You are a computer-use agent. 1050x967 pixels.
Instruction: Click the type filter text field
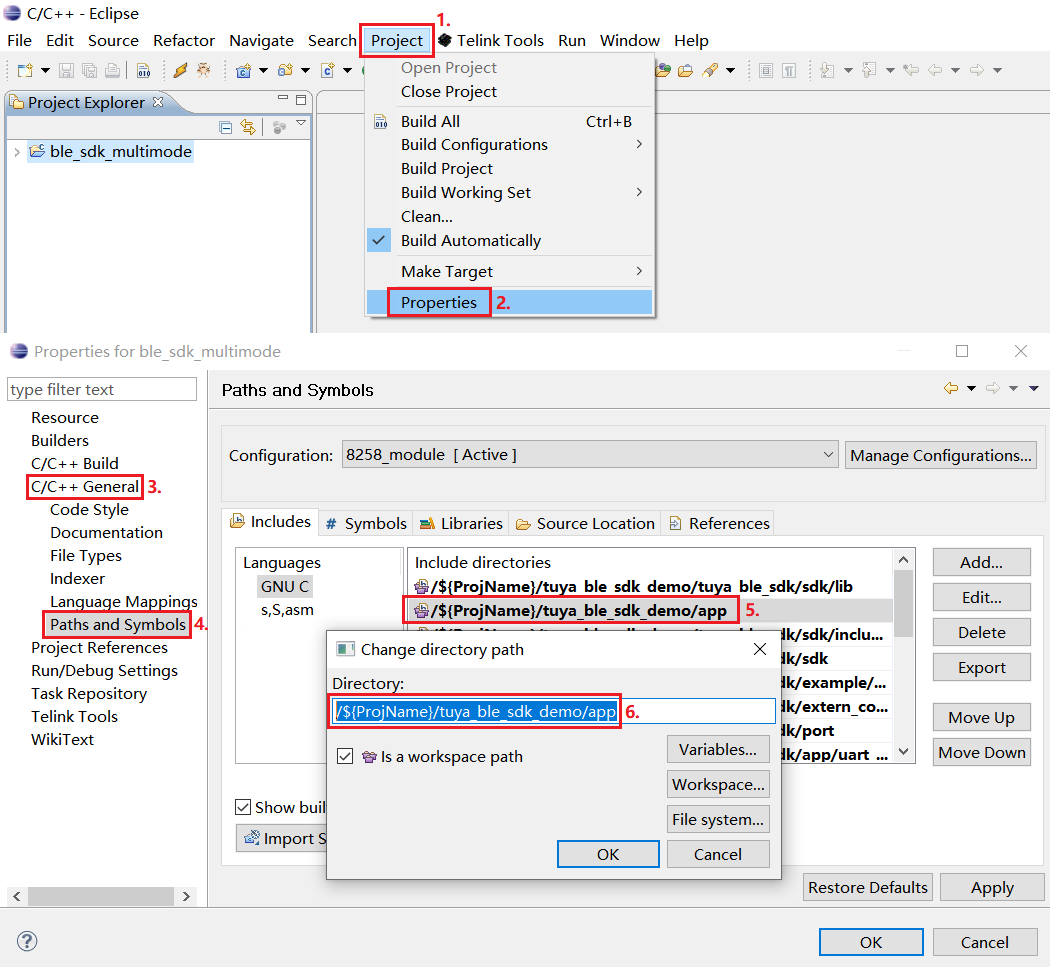102,390
